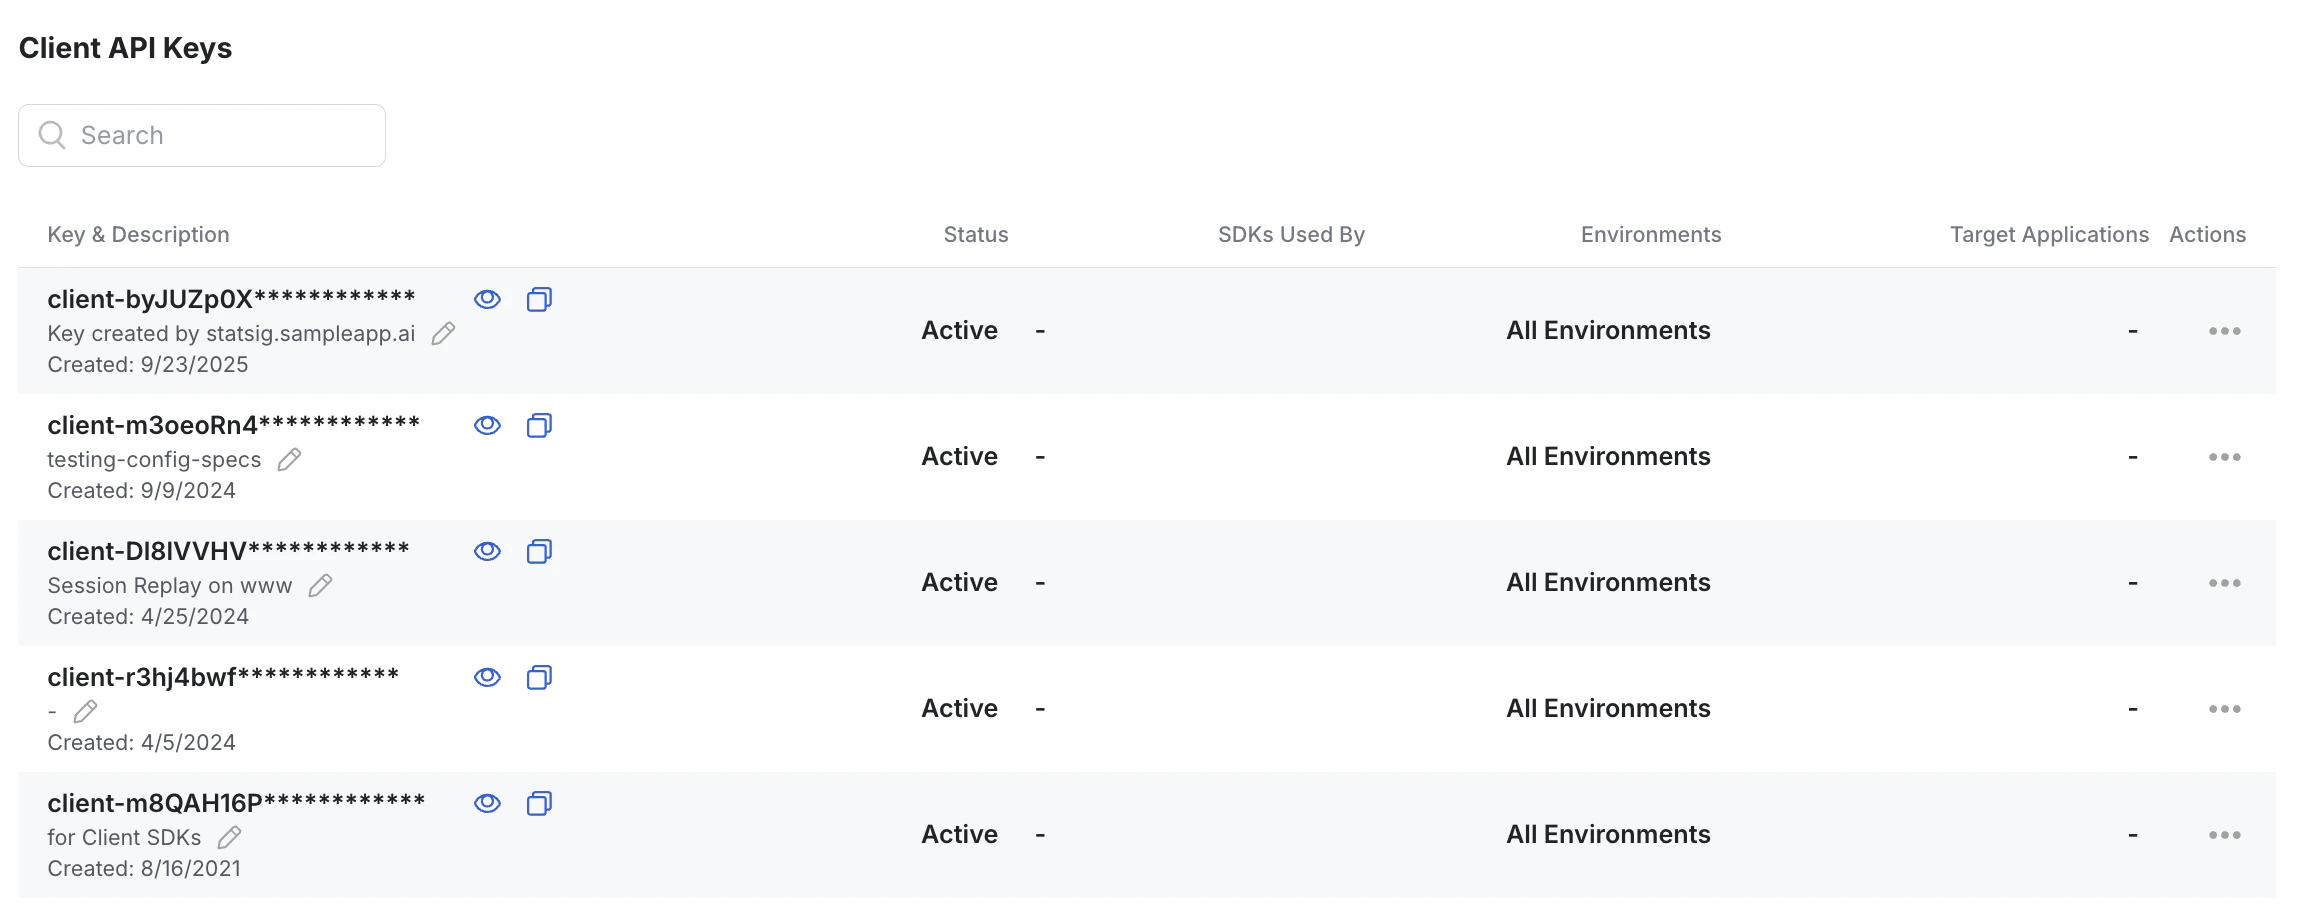Click inside the Search field
The width and height of the screenshot is (2302, 918).
click(200, 134)
